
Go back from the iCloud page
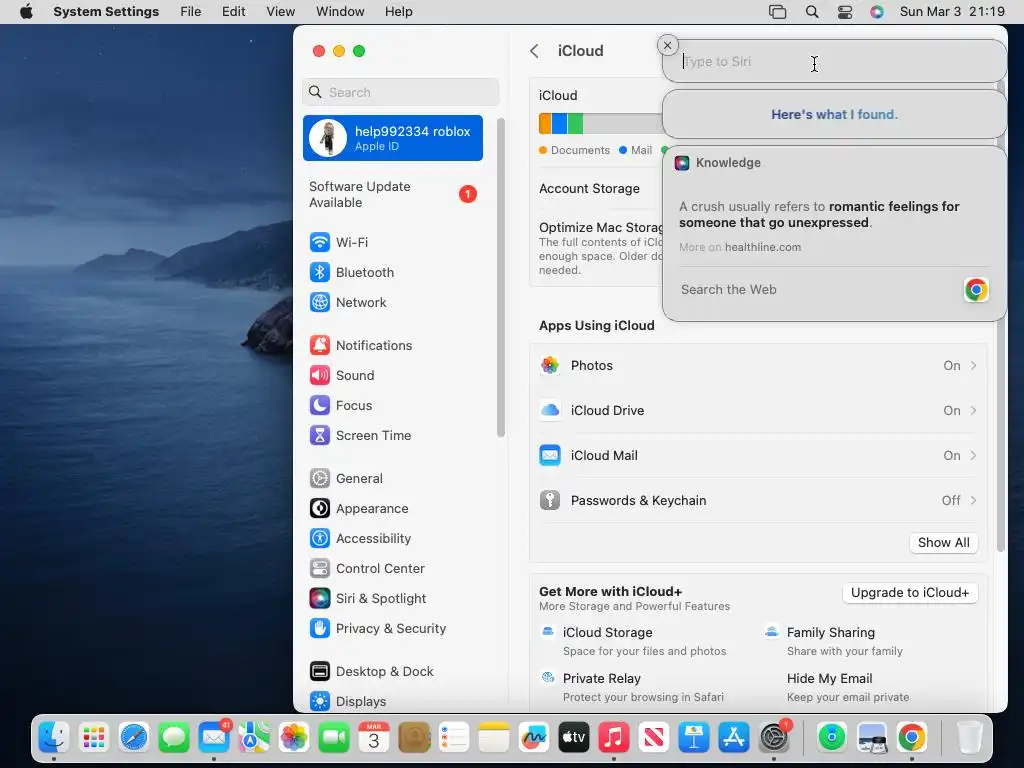[x=534, y=51]
